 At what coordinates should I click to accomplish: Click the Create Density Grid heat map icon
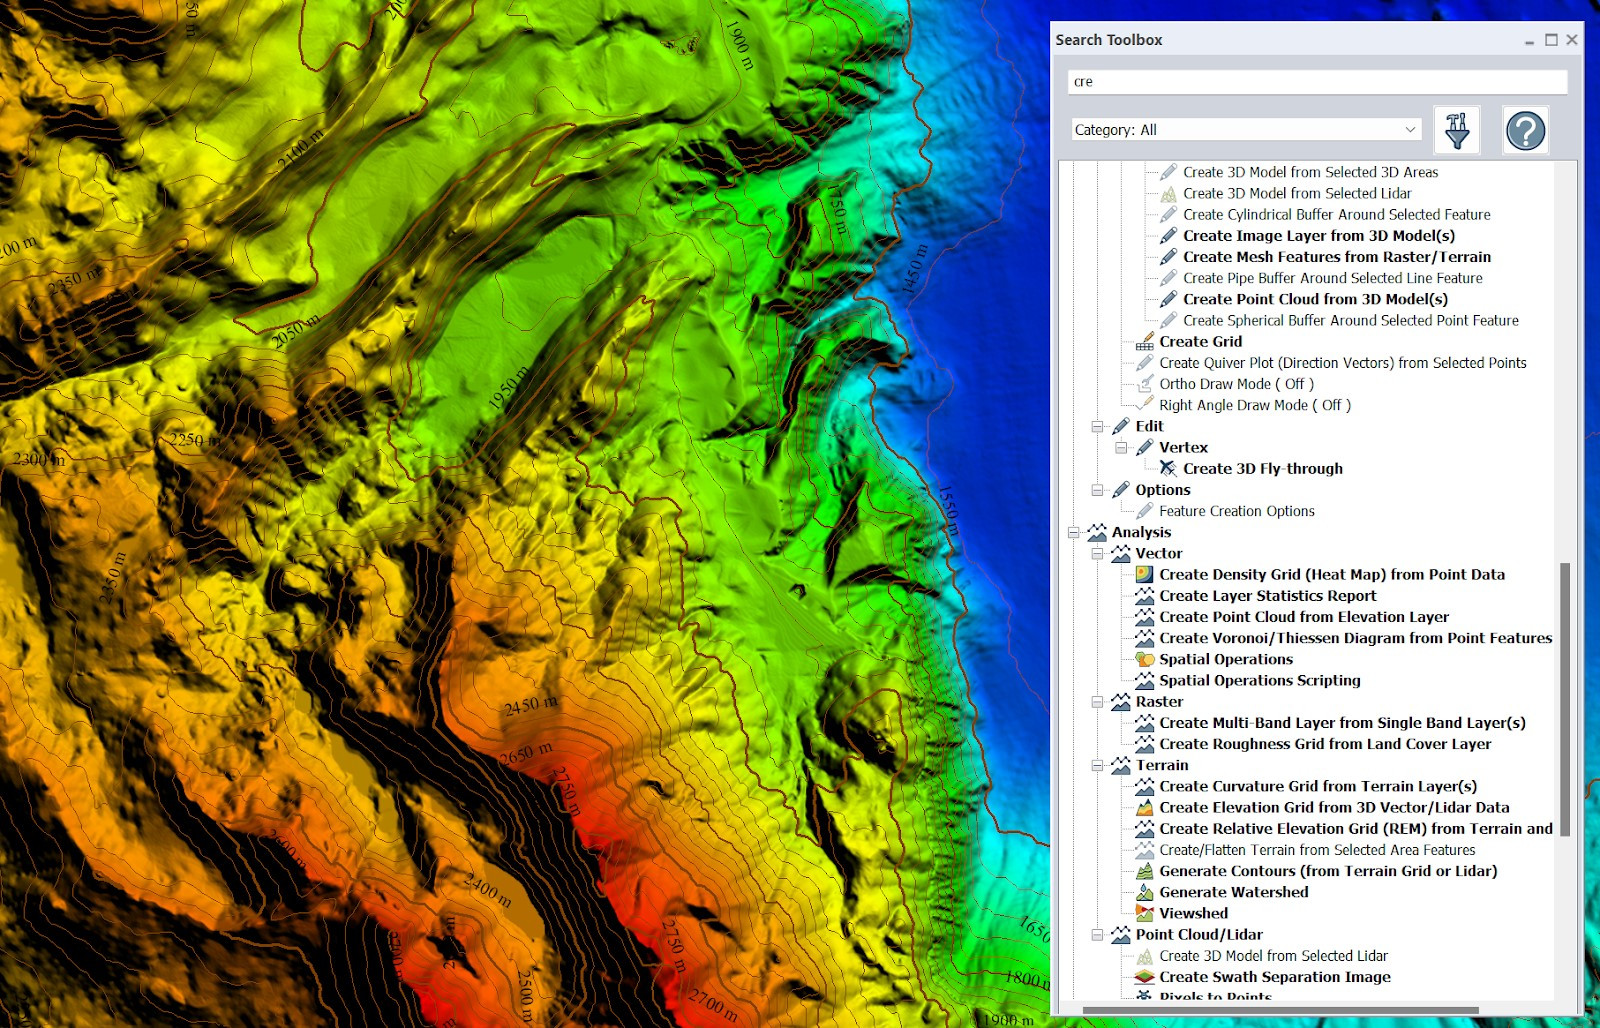click(x=1144, y=575)
